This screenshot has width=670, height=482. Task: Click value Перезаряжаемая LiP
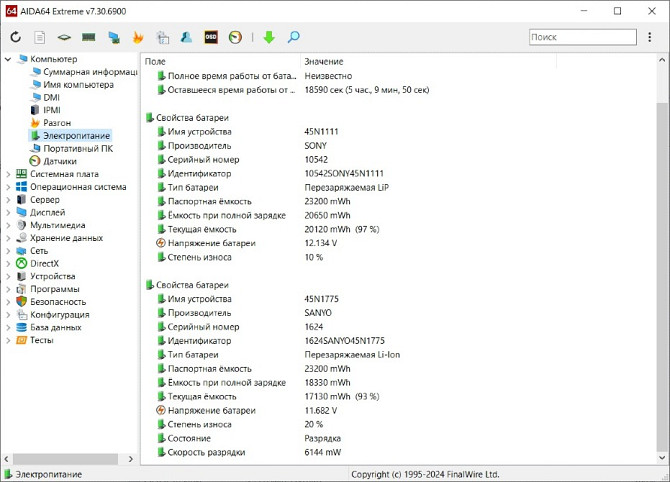pyautogui.click(x=347, y=187)
